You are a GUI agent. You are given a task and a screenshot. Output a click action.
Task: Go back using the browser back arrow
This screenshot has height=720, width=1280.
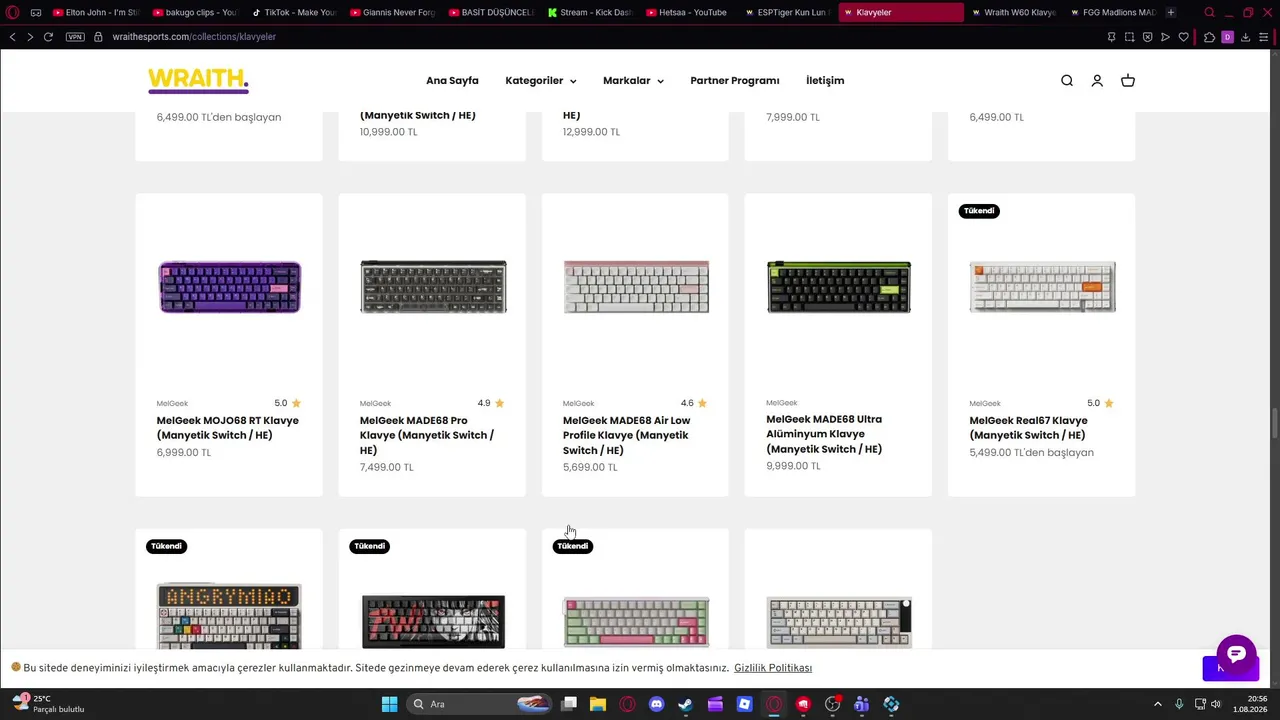pyautogui.click(x=12, y=37)
